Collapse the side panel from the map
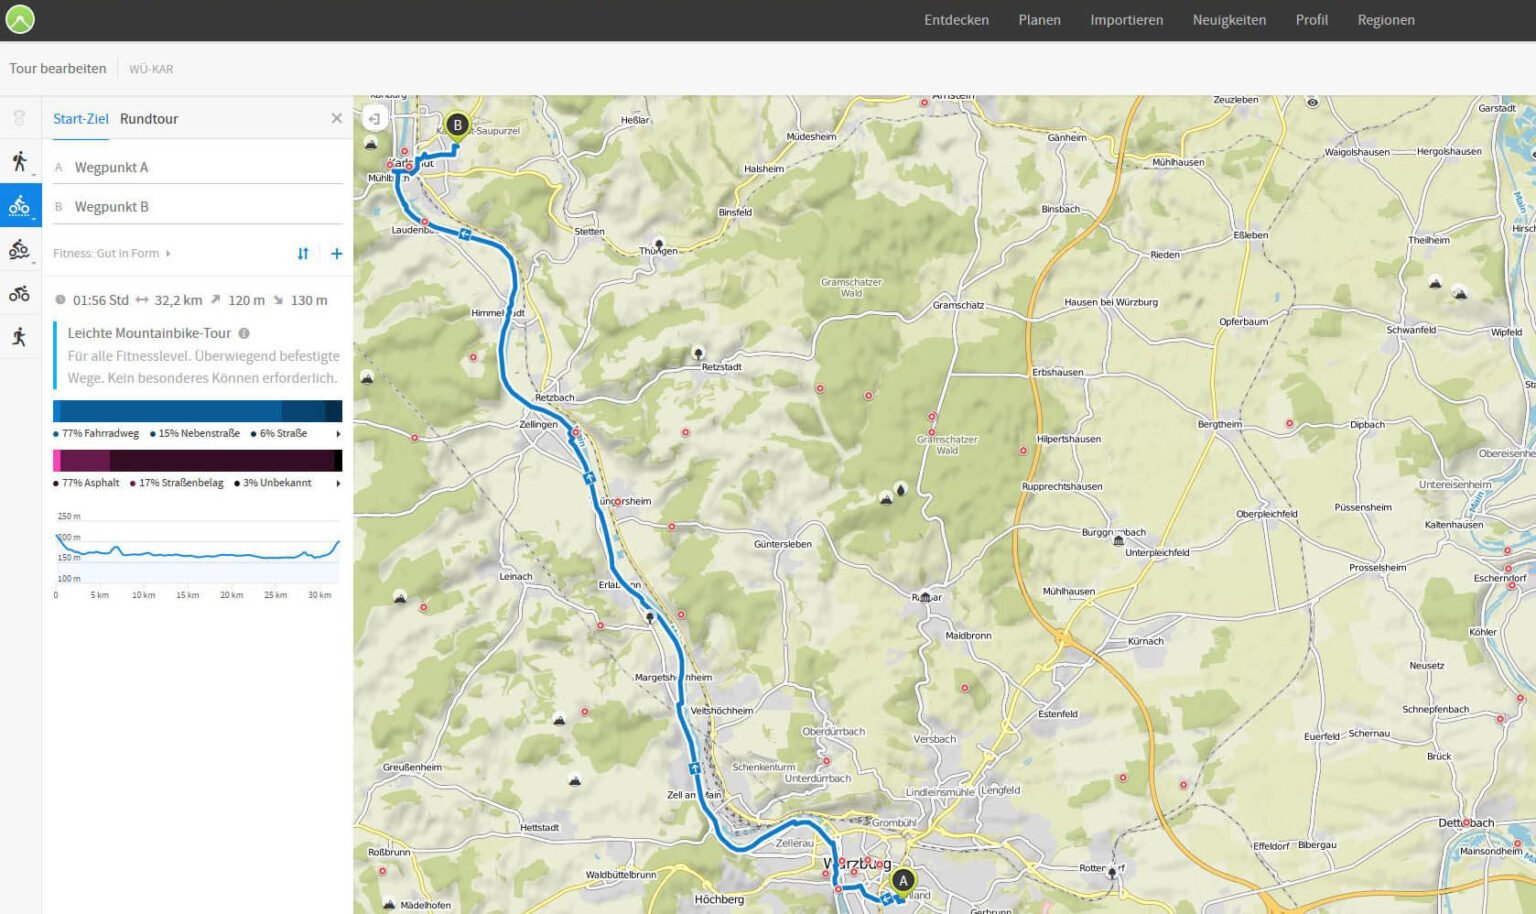The width and height of the screenshot is (1536, 914). (x=374, y=119)
